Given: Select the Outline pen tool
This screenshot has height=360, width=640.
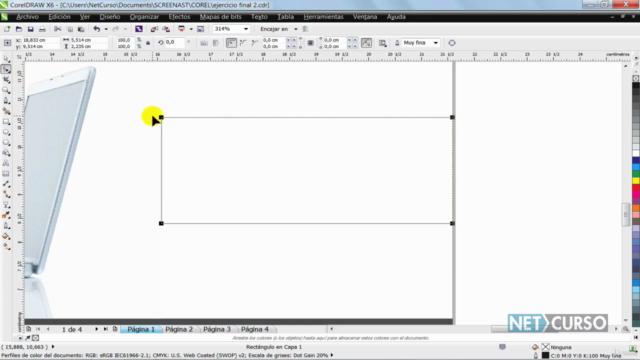Looking at the screenshot, I should coord(6,226).
